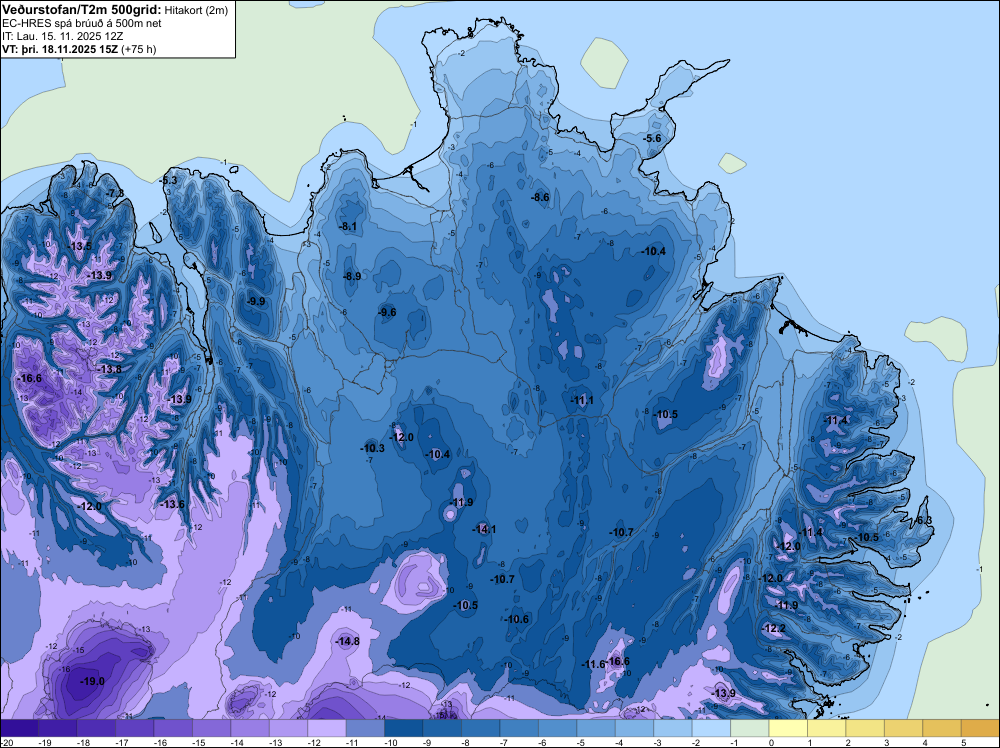Click the -9.9 temperature label
Image resolution: width=1000 pixels, height=748 pixels.
click(x=256, y=301)
